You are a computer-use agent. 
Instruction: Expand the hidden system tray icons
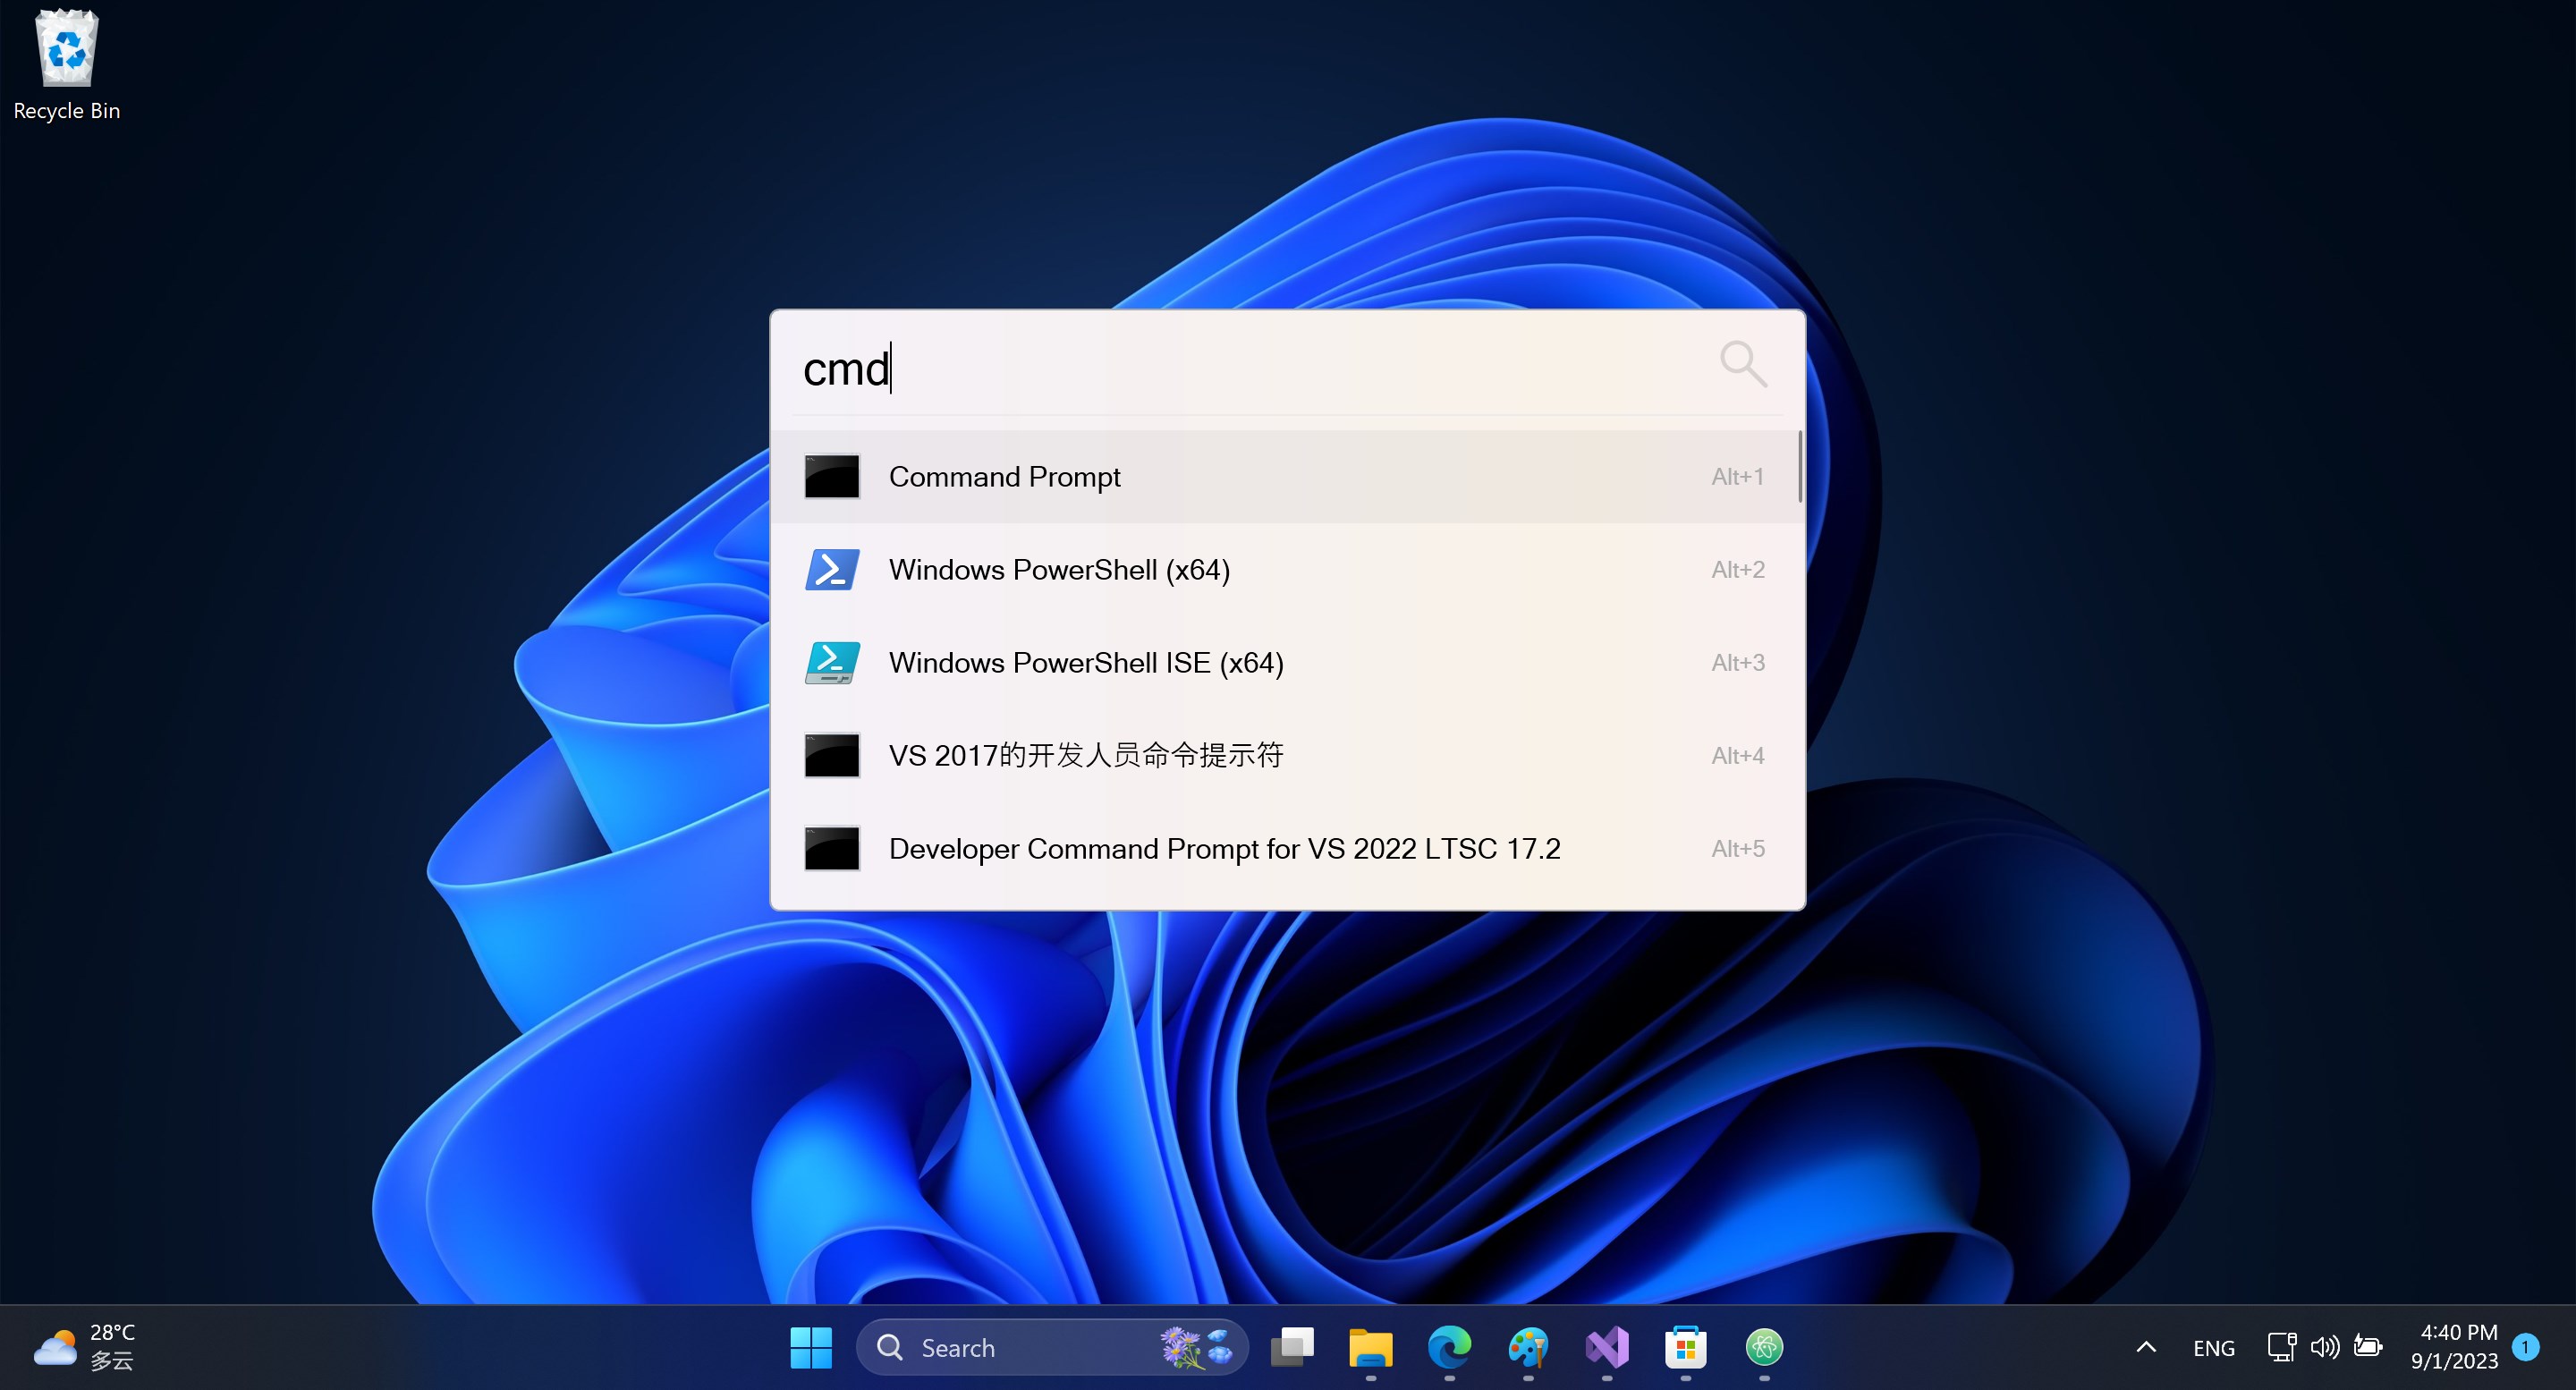point(2146,1347)
